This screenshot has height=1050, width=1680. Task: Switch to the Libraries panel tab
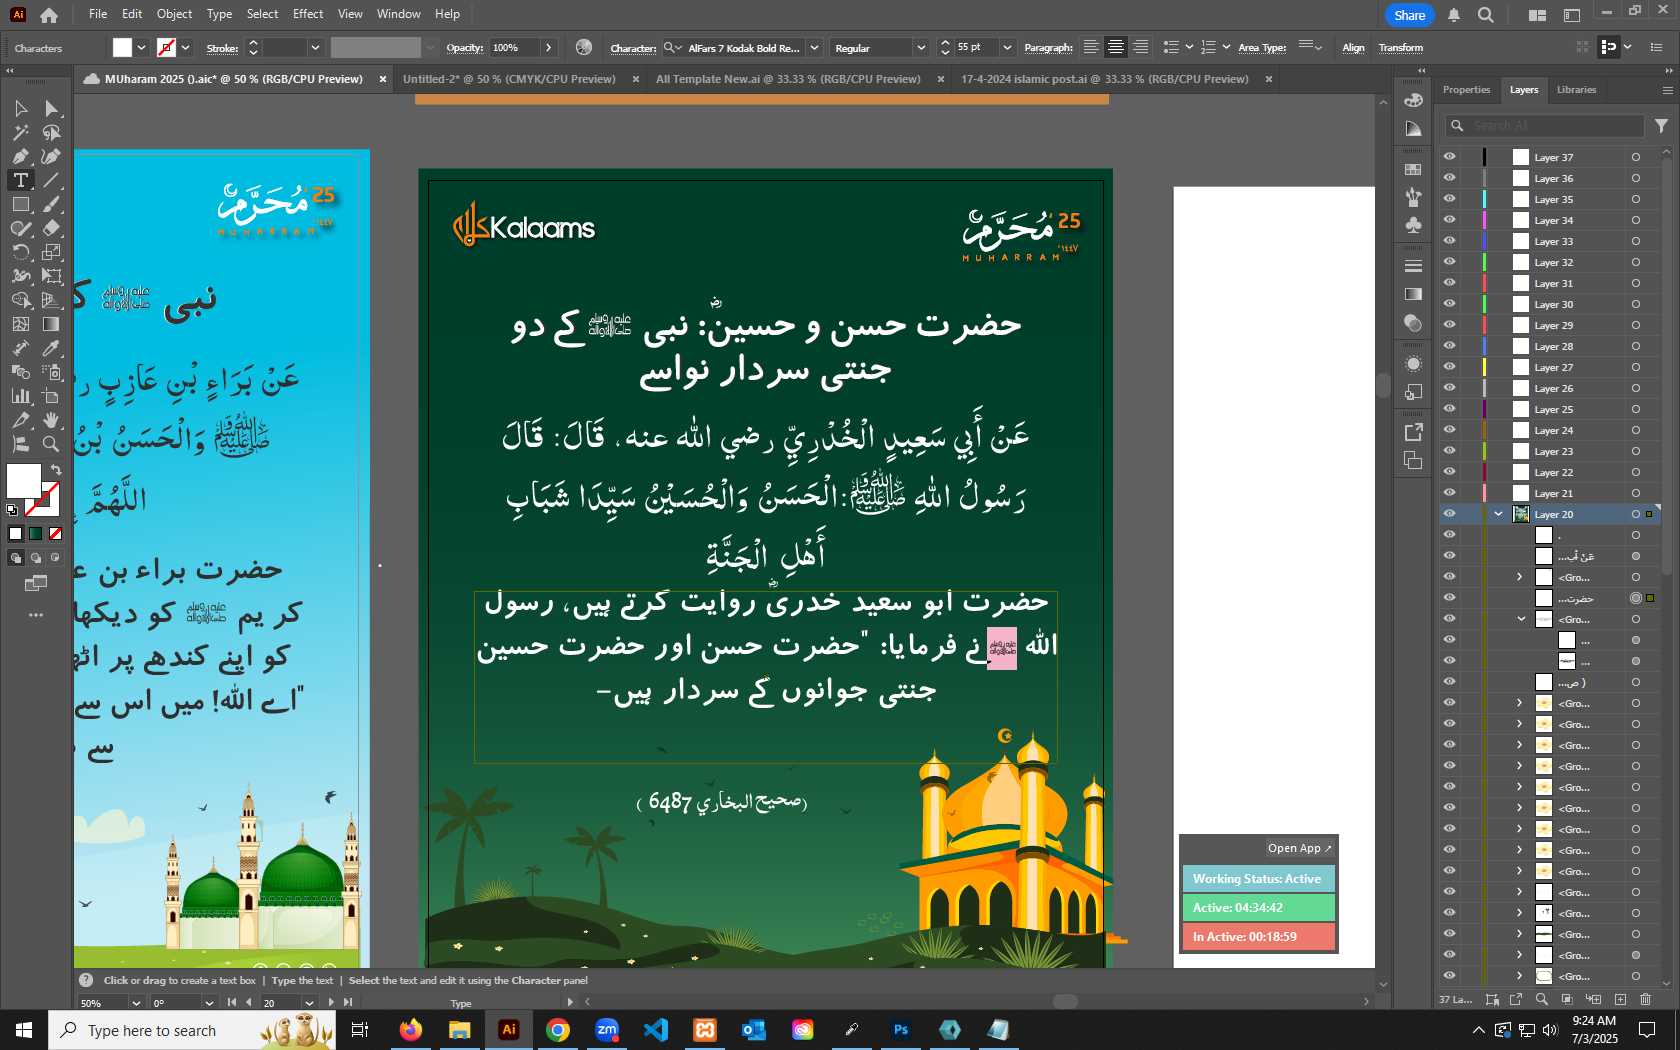tap(1576, 90)
